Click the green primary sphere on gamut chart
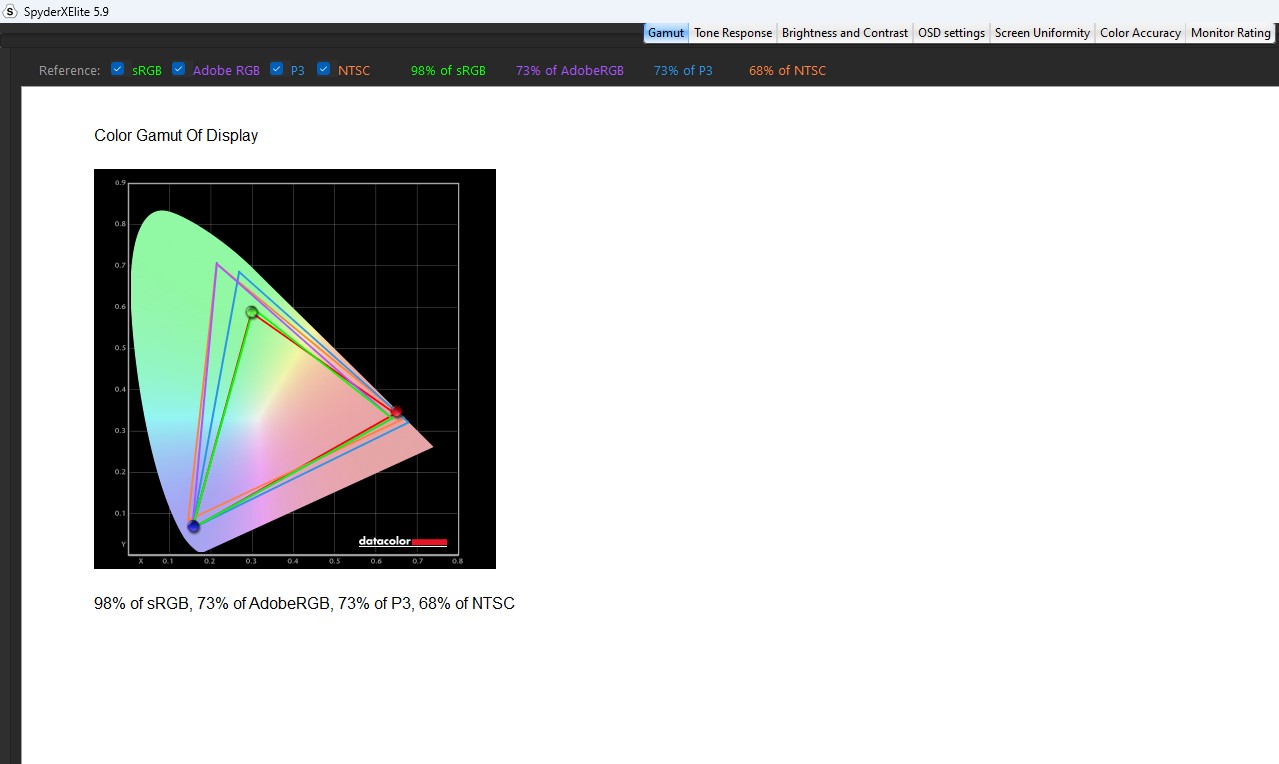1279x764 pixels. tap(252, 312)
